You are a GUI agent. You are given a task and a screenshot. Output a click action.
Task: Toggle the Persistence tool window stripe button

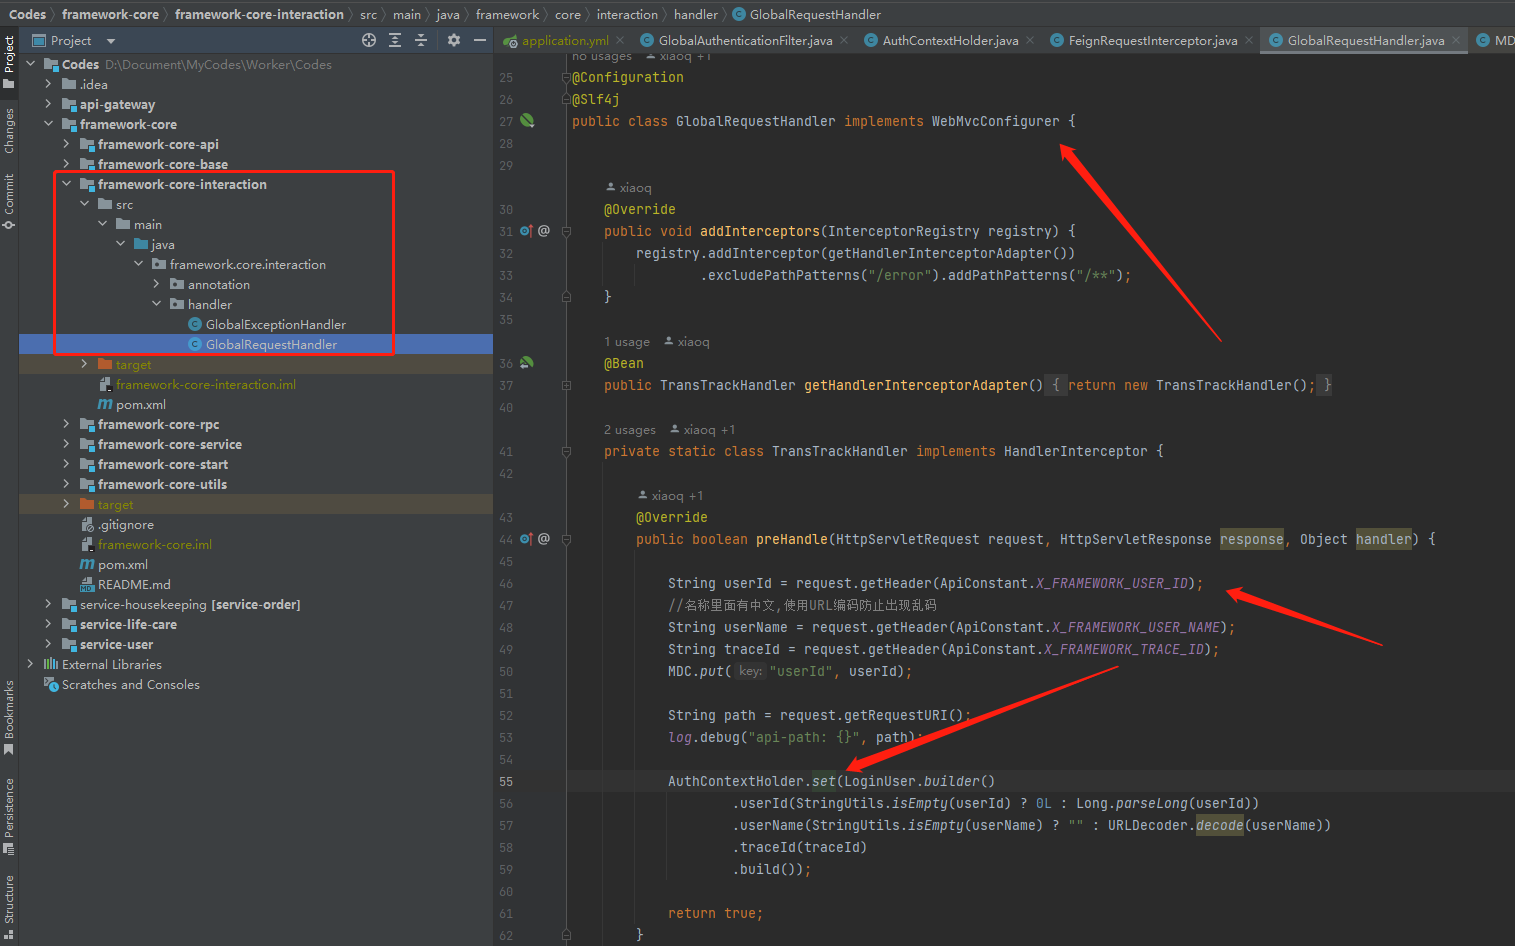tap(9, 816)
